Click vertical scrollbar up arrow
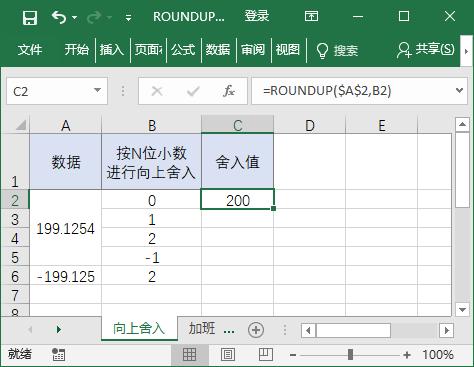The height and width of the screenshot is (367, 474). point(462,125)
